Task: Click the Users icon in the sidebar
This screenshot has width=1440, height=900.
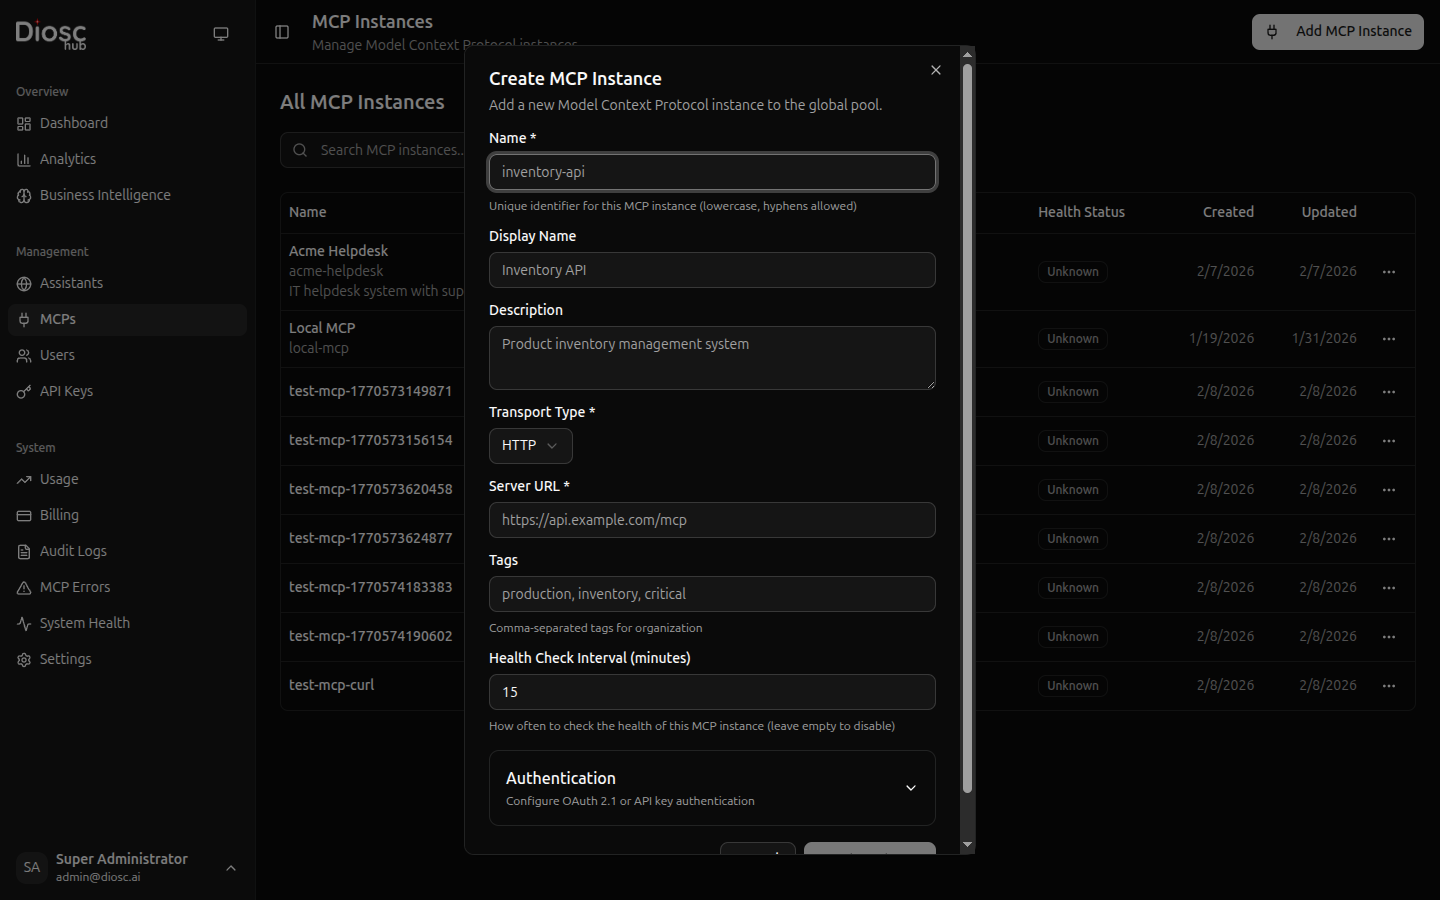Action: [x=24, y=355]
